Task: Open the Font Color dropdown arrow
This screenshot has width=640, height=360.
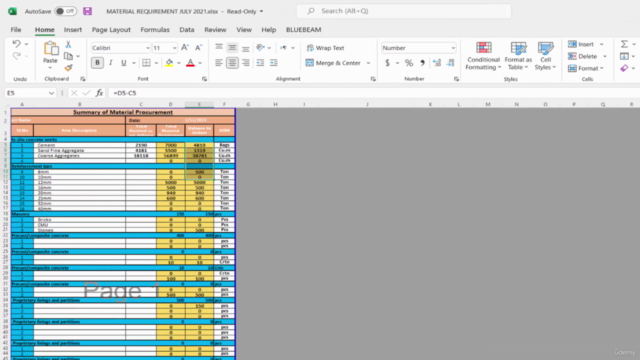Action: point(200,63)
